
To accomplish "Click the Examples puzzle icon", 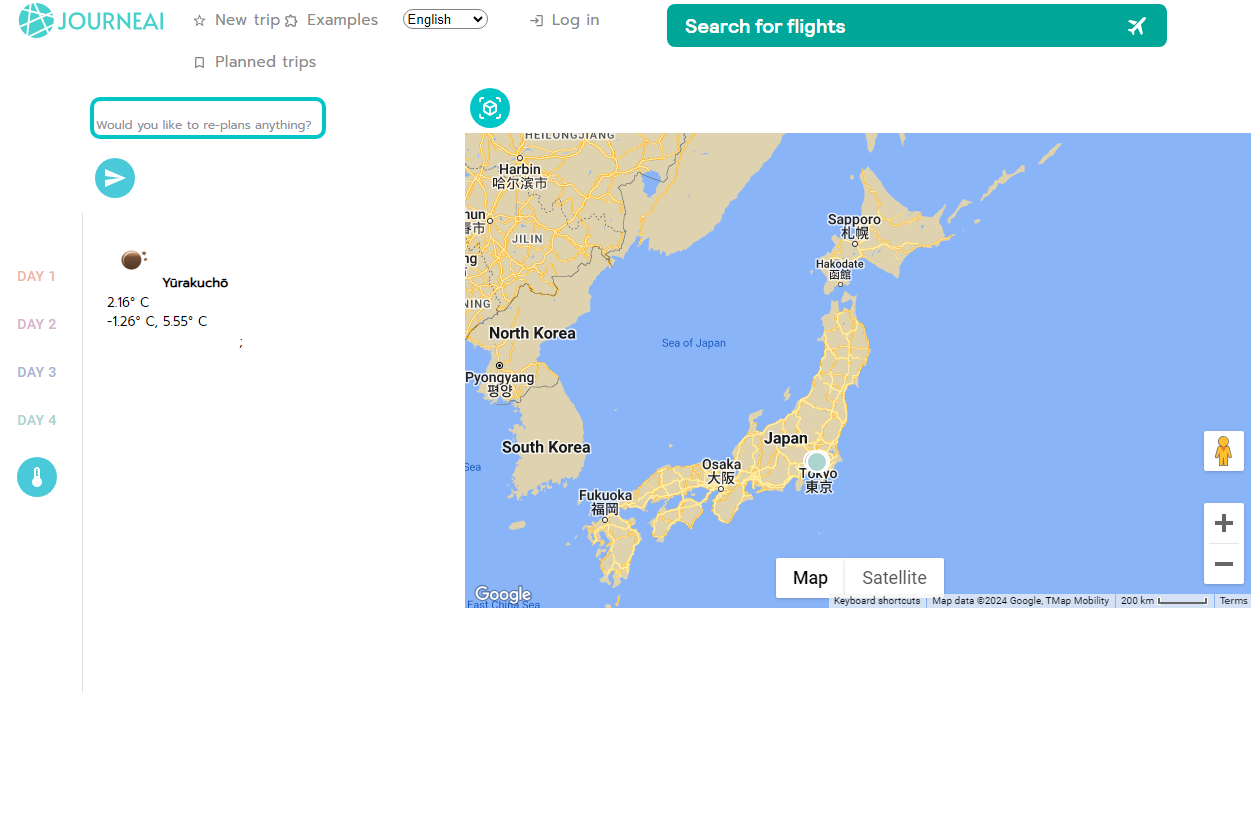I will 291,21.
